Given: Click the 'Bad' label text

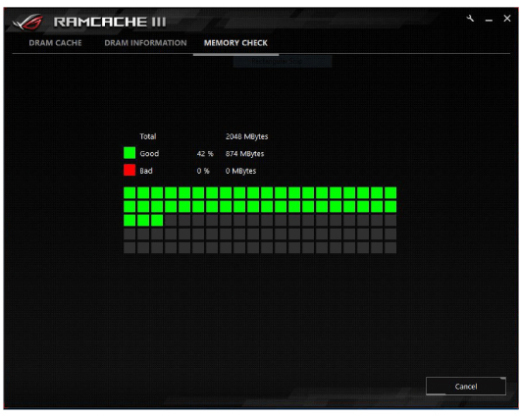Looking at the screenshot, I should 146,171.
